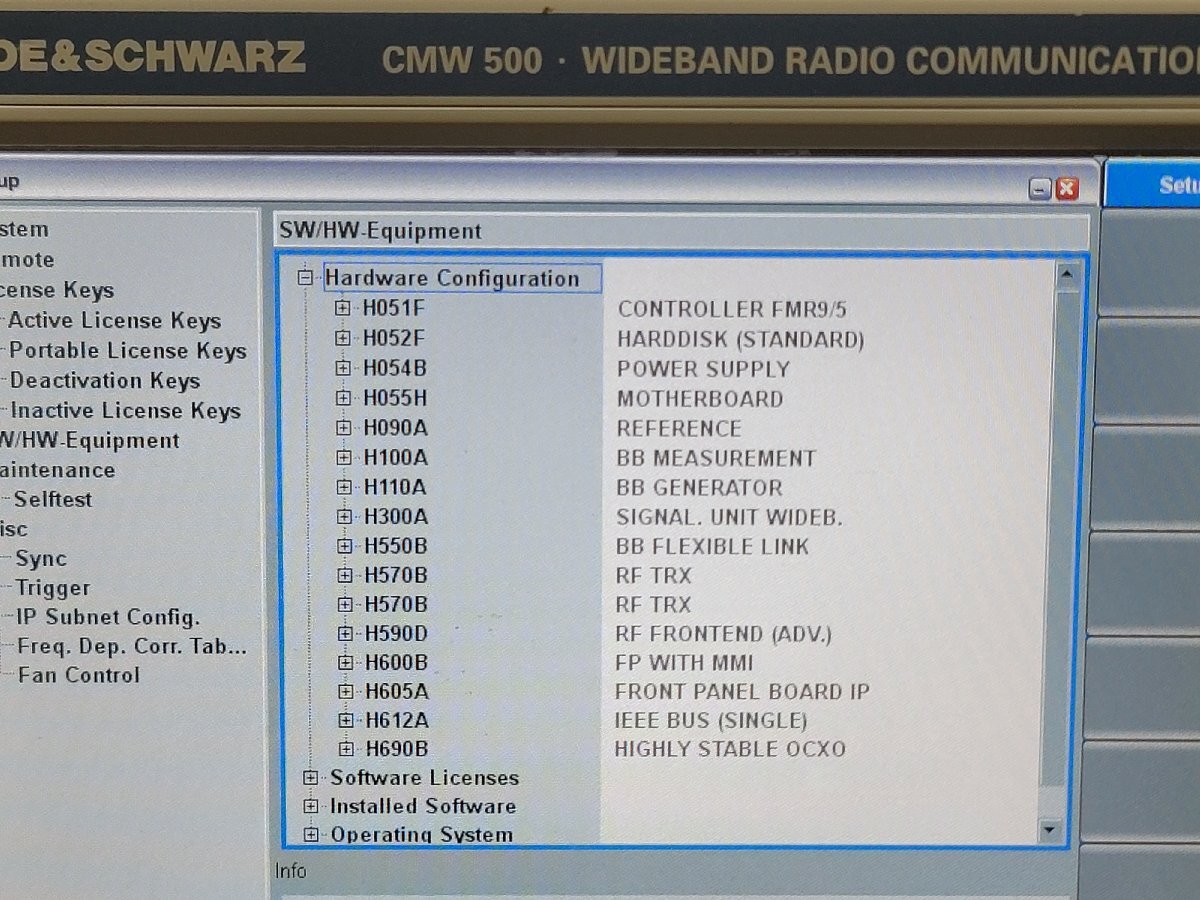The width and height of the screenshot is (1200, 900).
Task: Expand the H612A IEEE BUS node
Action: pos(346,719)
